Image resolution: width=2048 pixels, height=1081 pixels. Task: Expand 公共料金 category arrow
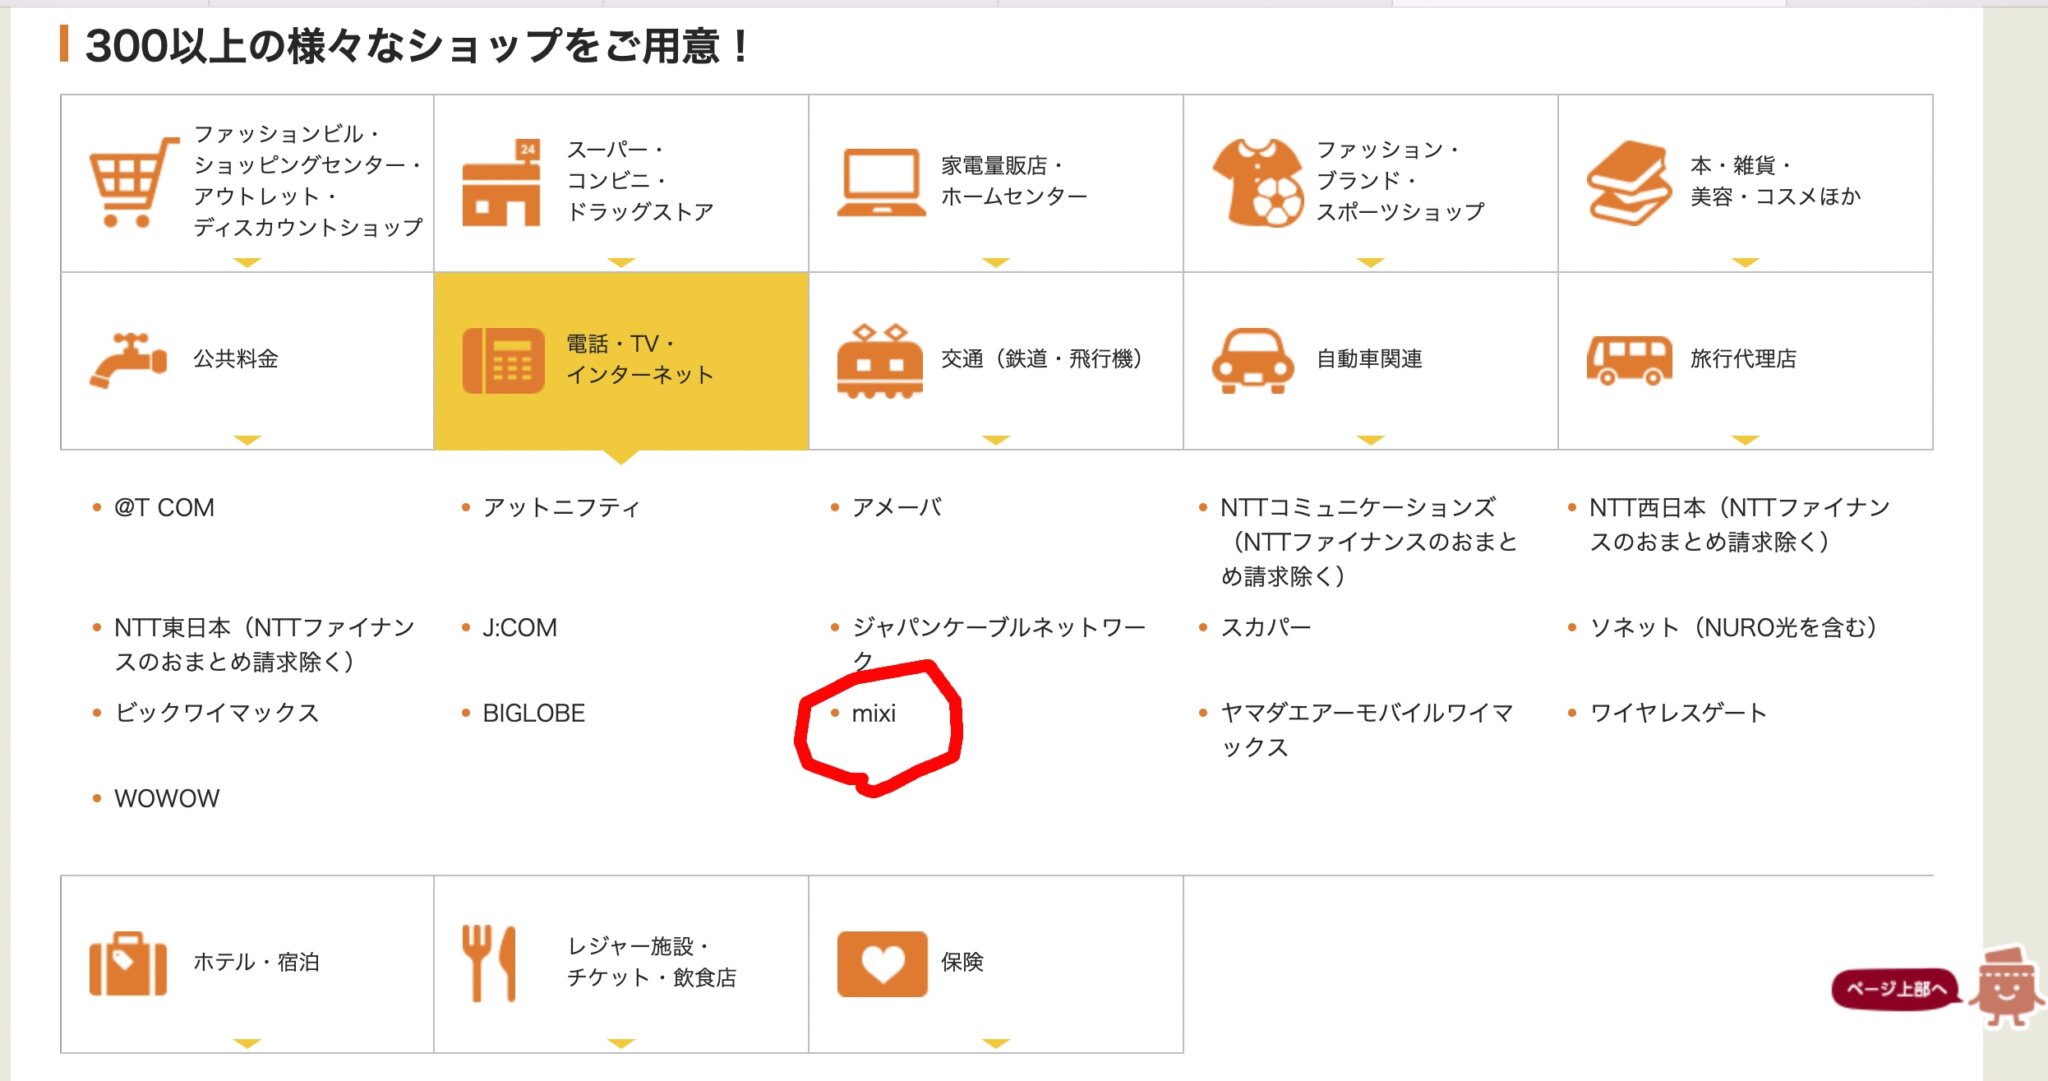pos(247,440)
